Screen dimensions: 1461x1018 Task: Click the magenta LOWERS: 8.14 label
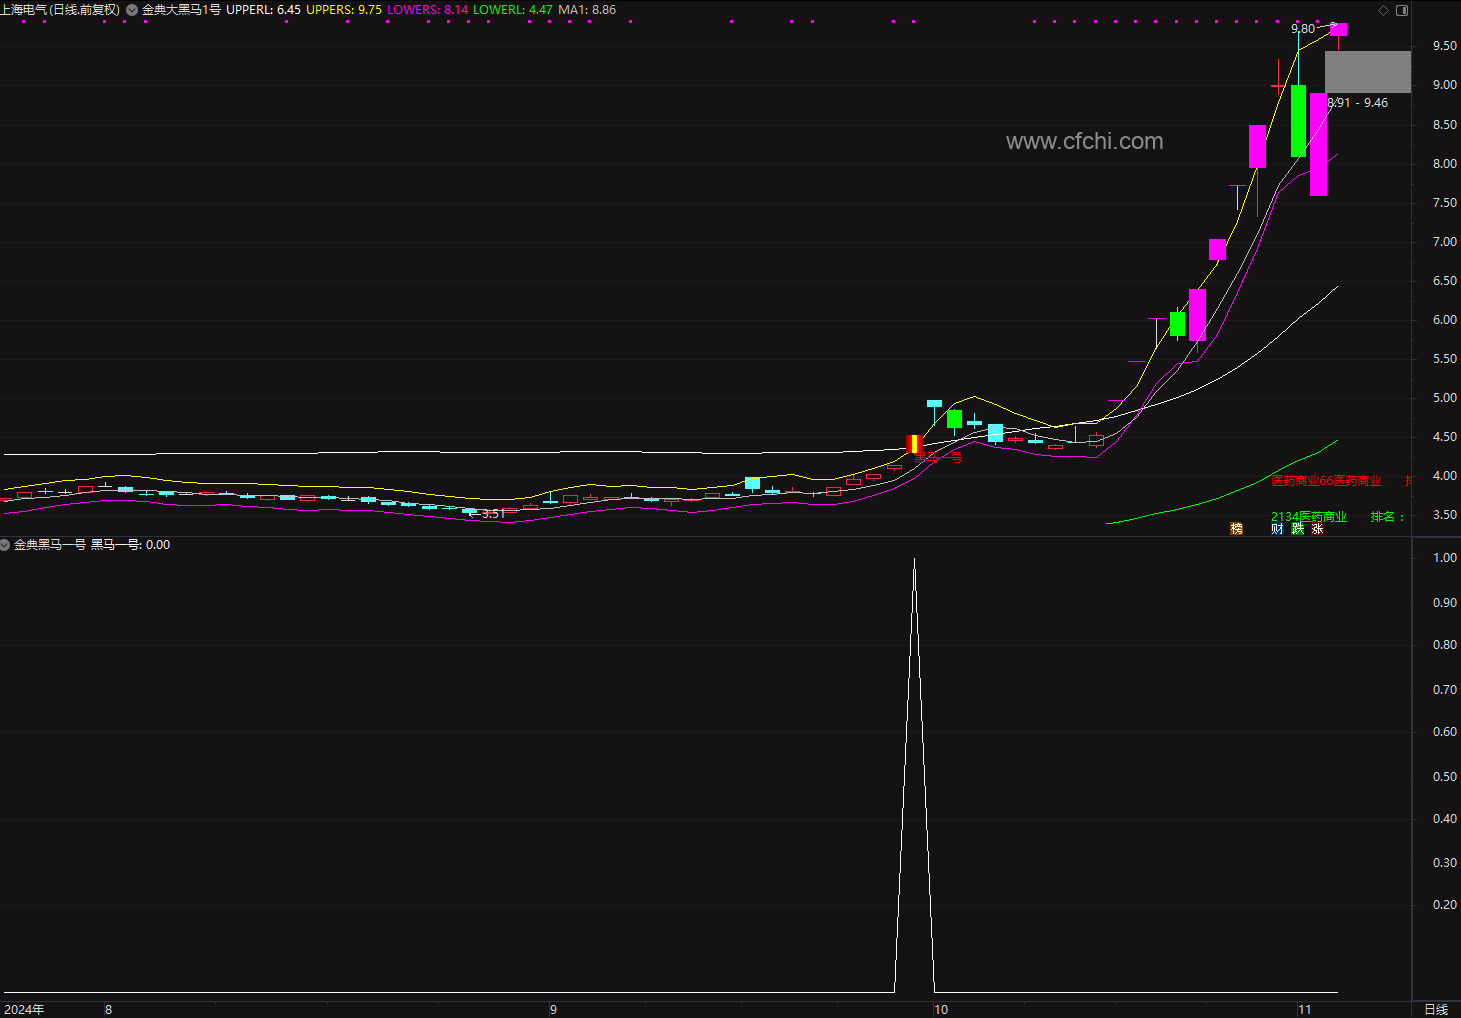pyautogui.click(x=427, y=10)
